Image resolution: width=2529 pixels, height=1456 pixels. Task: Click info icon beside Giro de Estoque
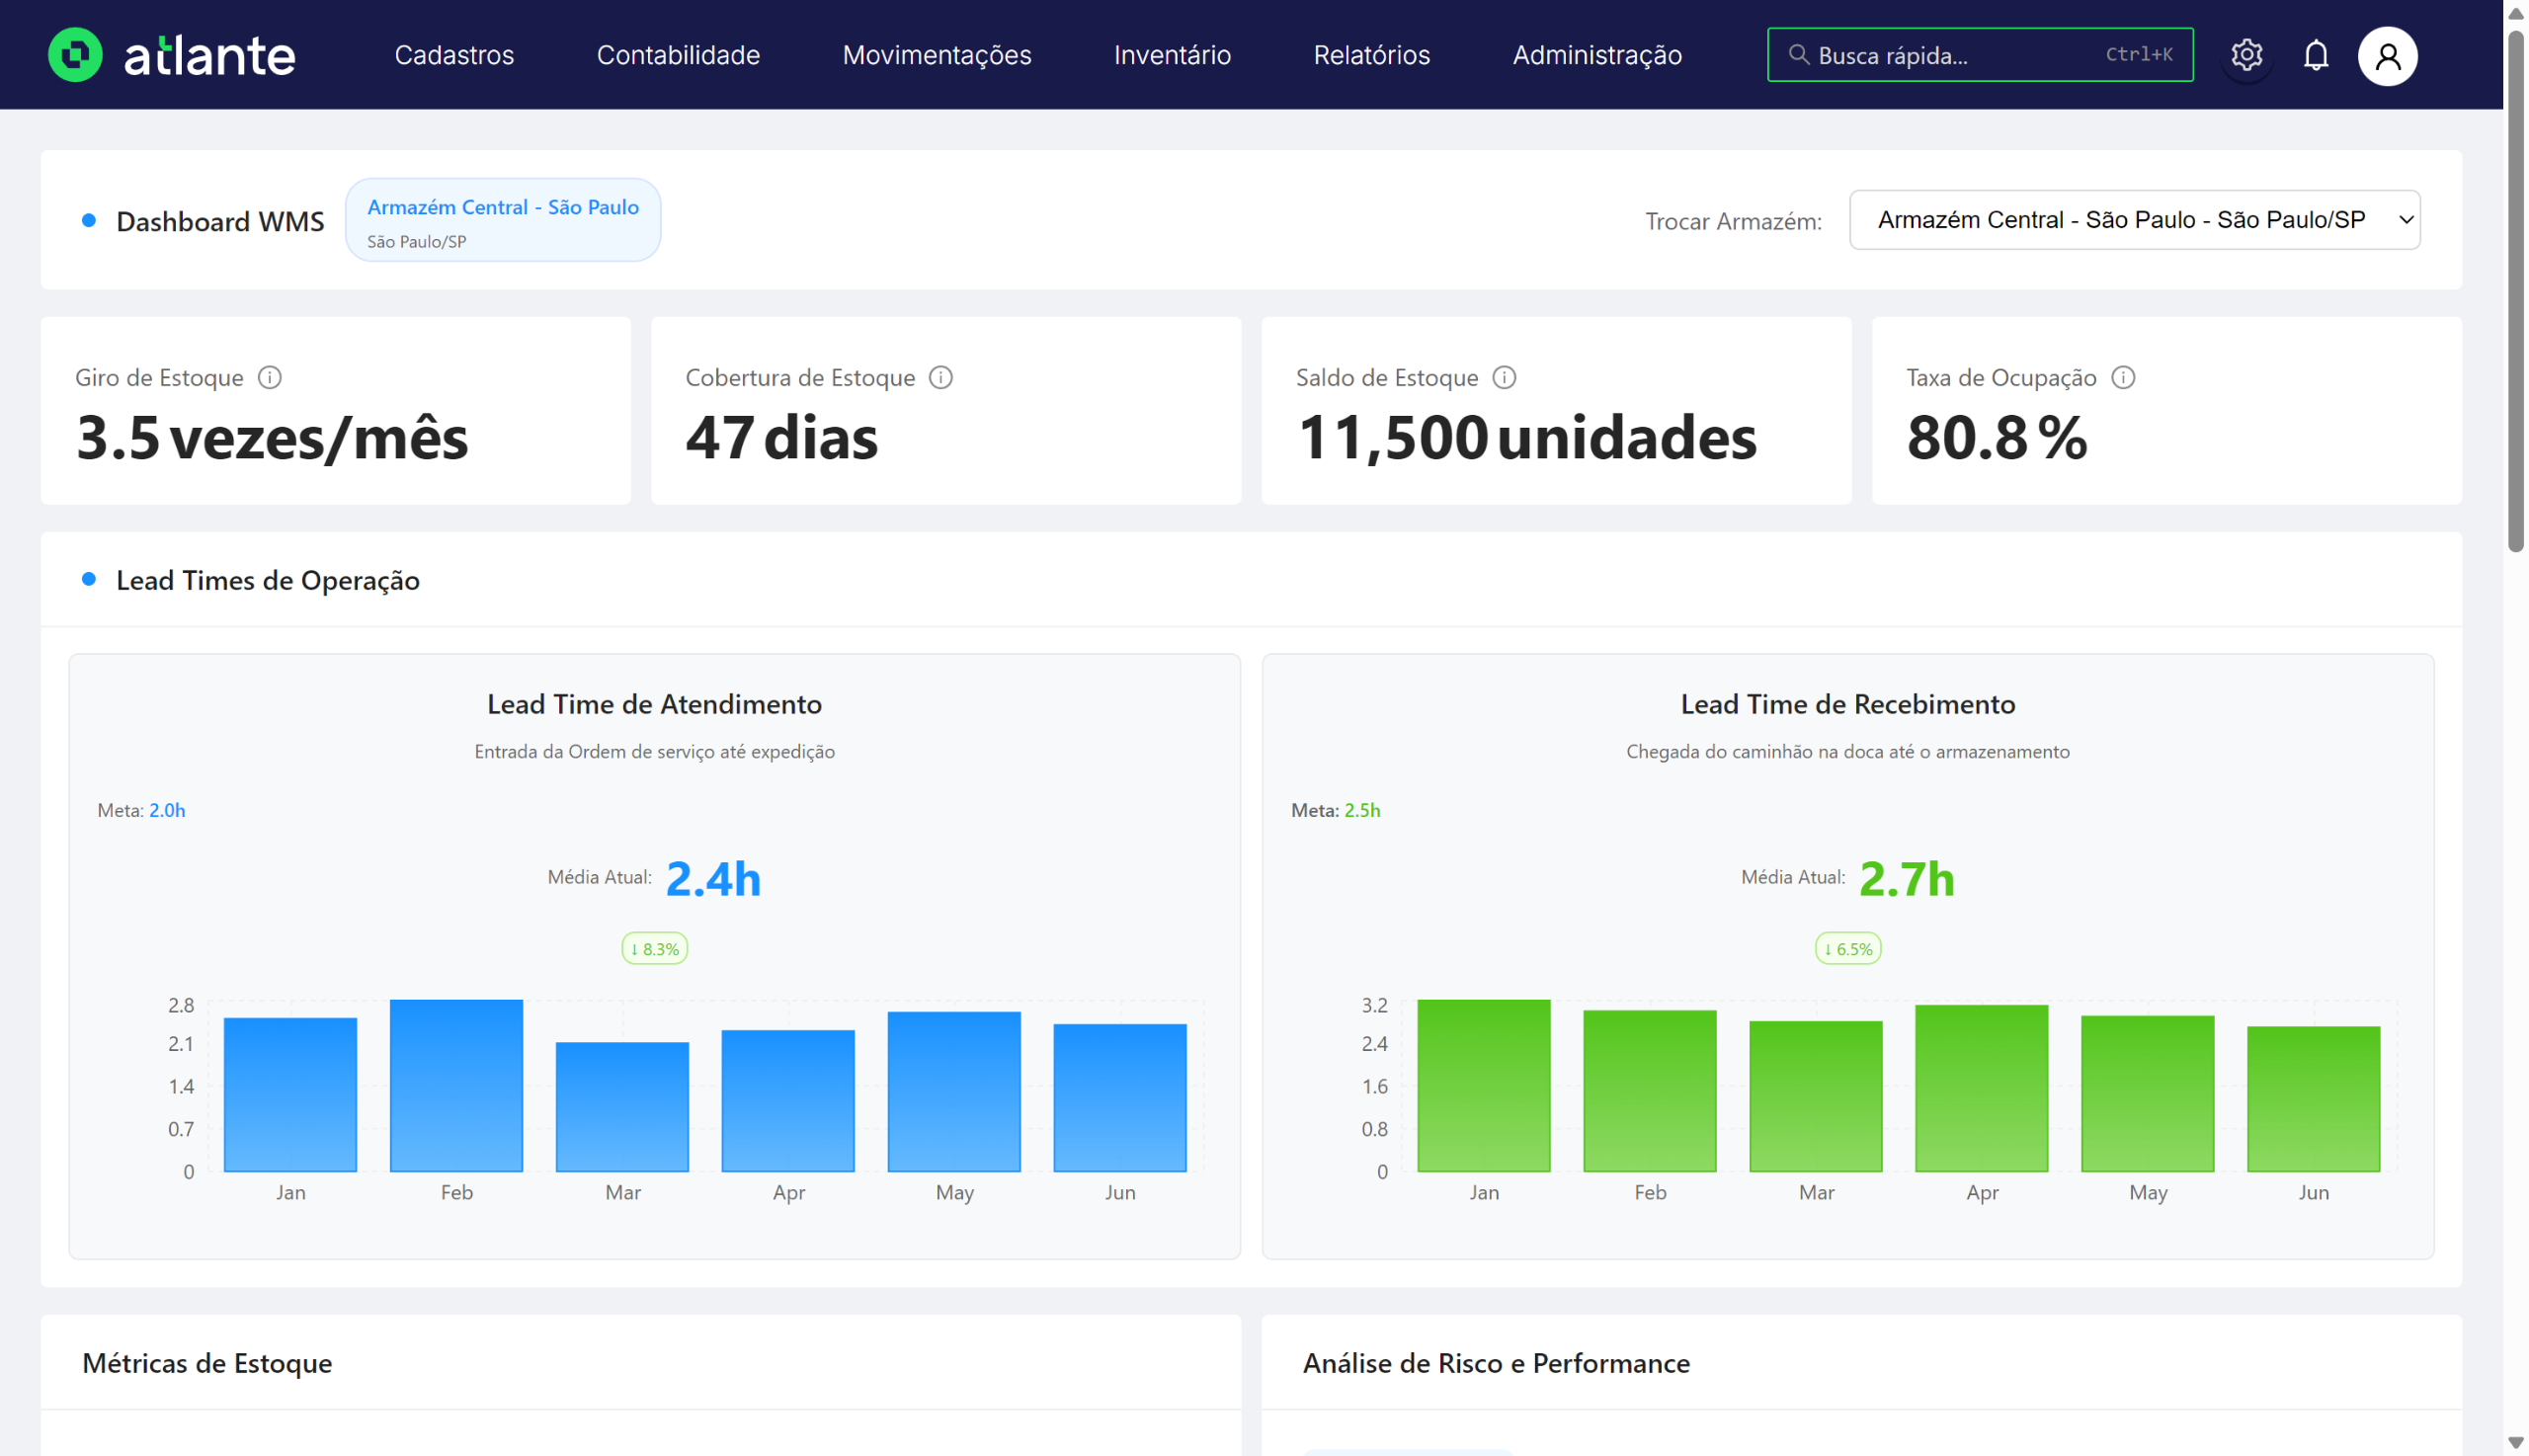(x=270, y=377)
